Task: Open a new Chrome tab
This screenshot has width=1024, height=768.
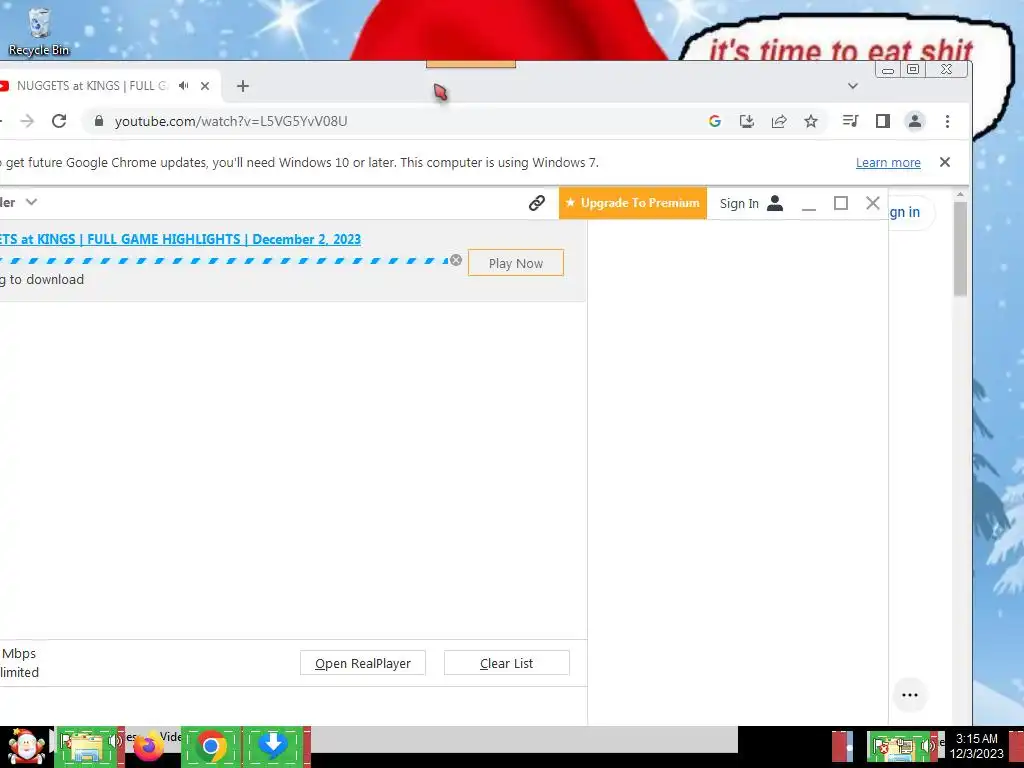Action: 243,86
